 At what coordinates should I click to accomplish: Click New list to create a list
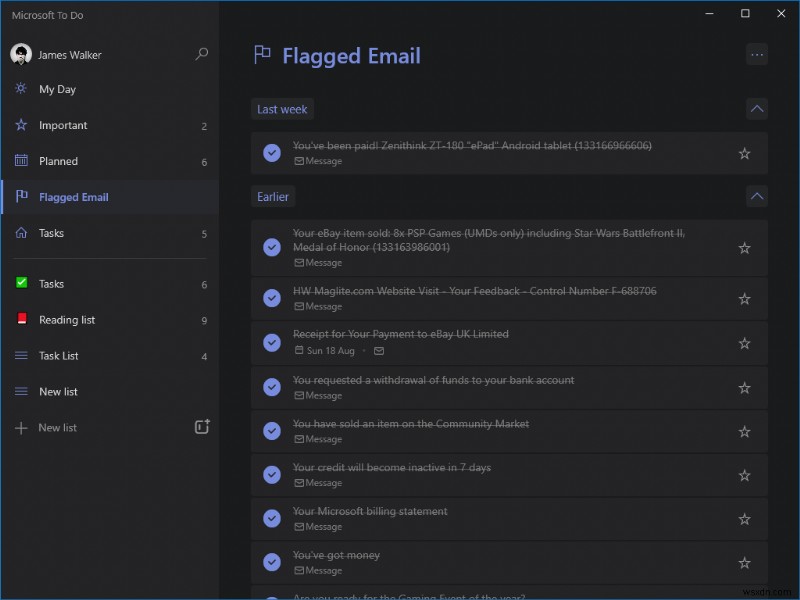coord(58,427)
